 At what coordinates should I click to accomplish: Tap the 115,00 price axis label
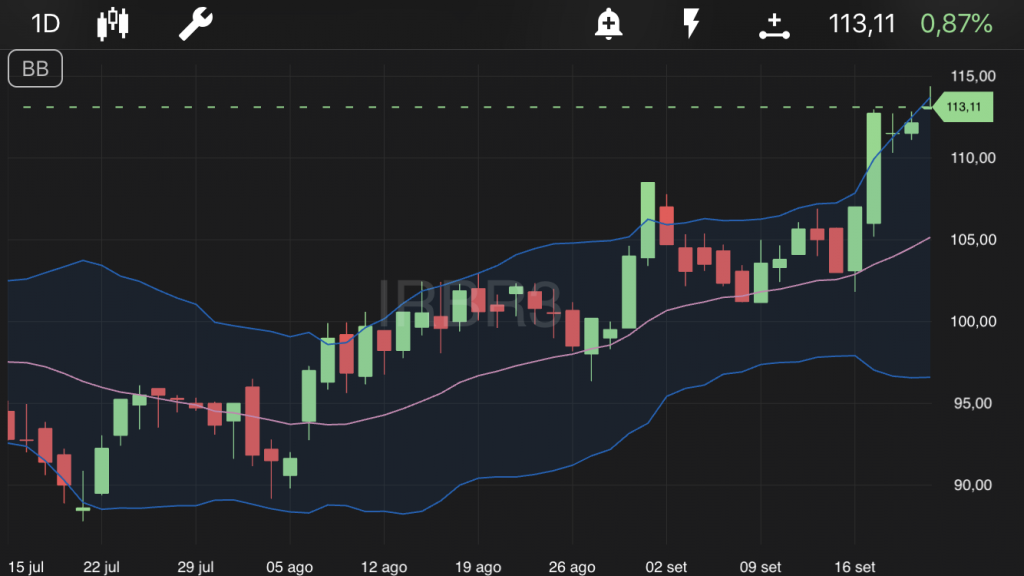tap(973, 76)
